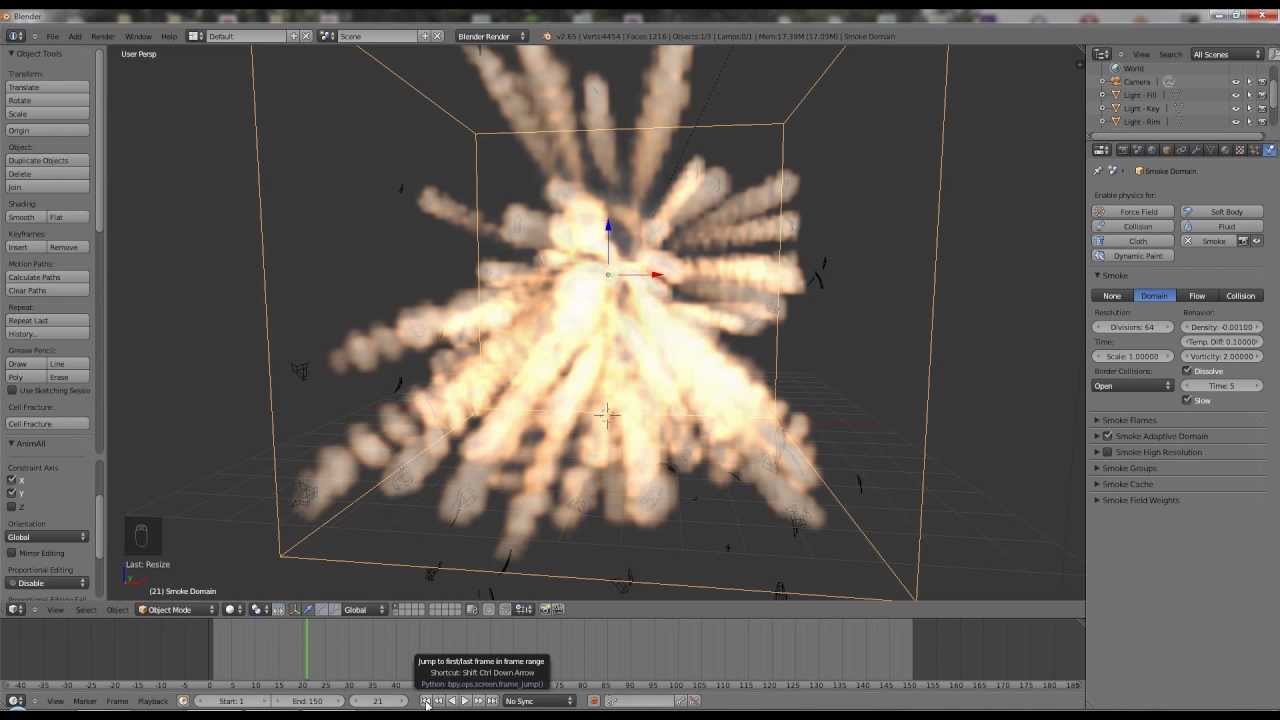Toggle Light - Fill visibility eye
This screenshot has height=720, width=1280.
click(1236, 95)
